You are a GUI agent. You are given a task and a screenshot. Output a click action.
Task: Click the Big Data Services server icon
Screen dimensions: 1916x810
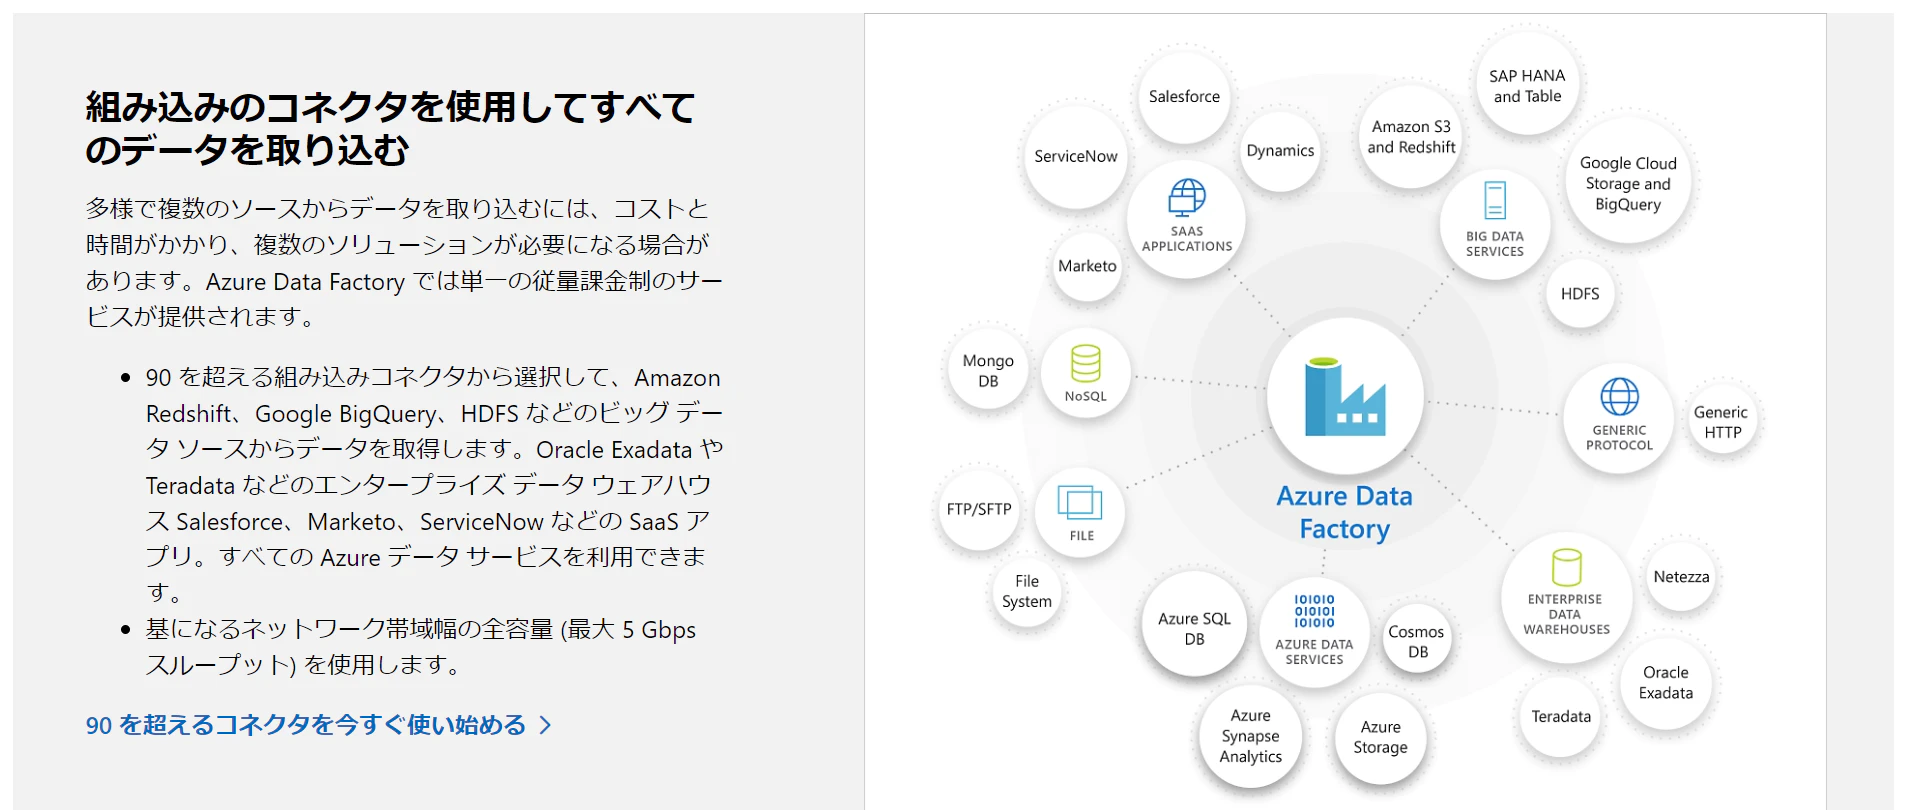coord(1495,201)
